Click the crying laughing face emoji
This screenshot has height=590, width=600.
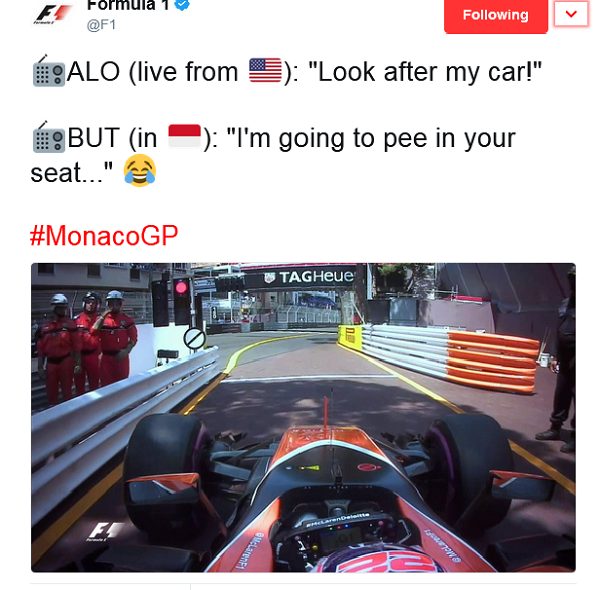click(x=140, y=171)
